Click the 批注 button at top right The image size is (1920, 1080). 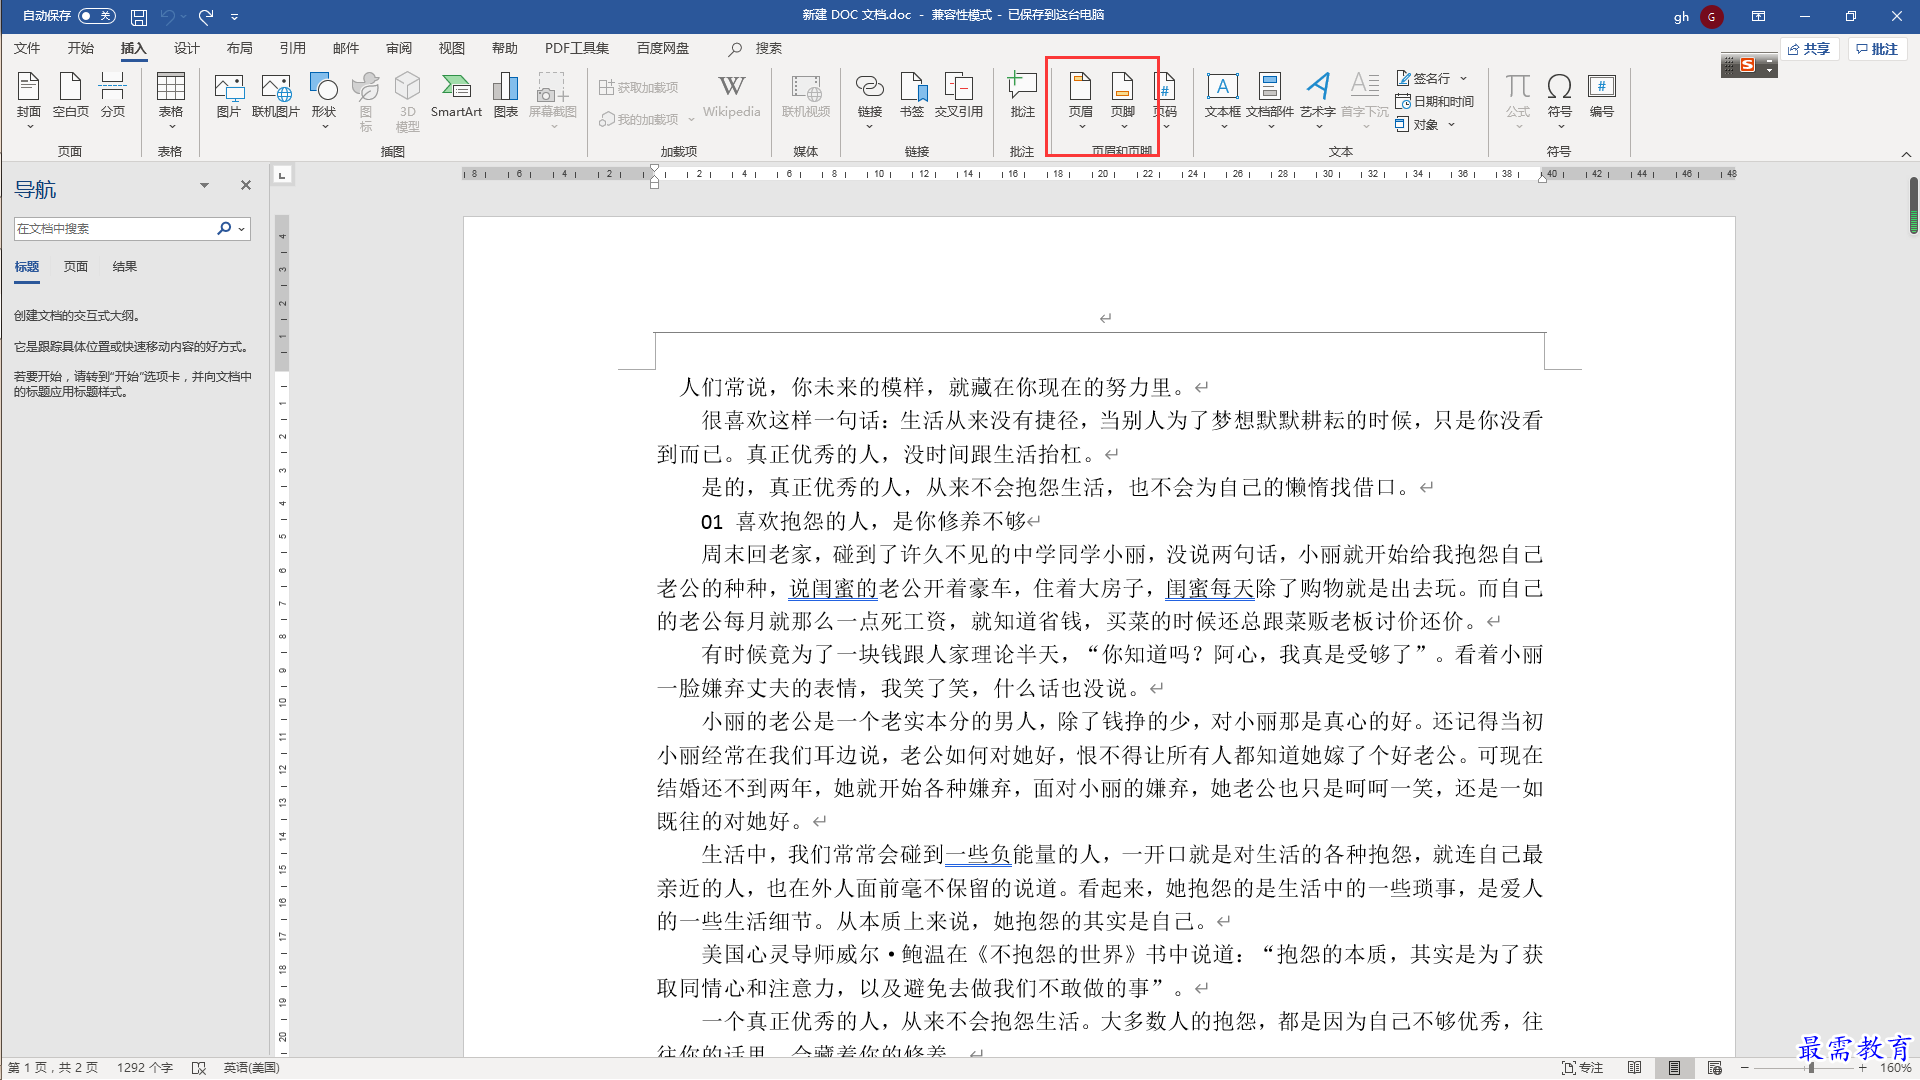click(x=1878, y=49)
